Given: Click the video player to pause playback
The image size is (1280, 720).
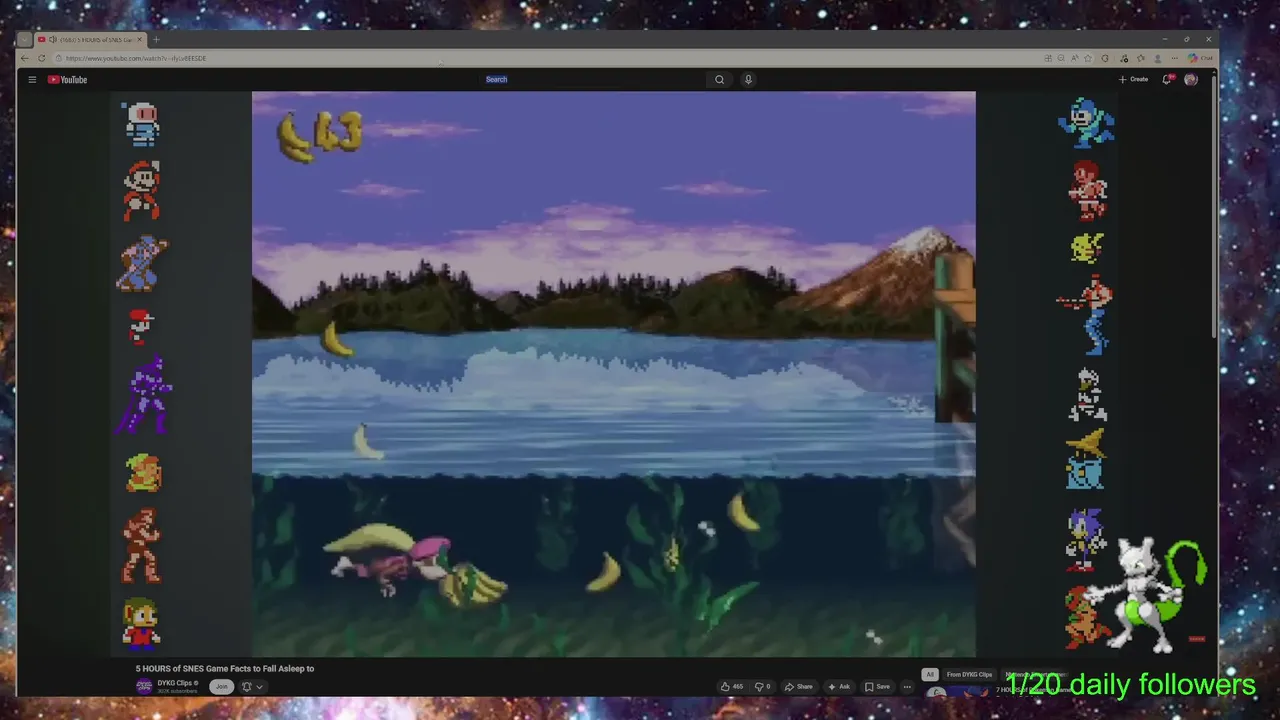Looking at the screenshot, I should coord(613,374).
